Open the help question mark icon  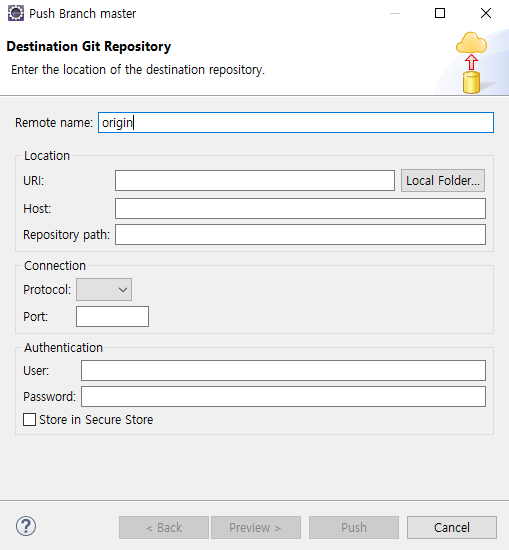[26, 526]
